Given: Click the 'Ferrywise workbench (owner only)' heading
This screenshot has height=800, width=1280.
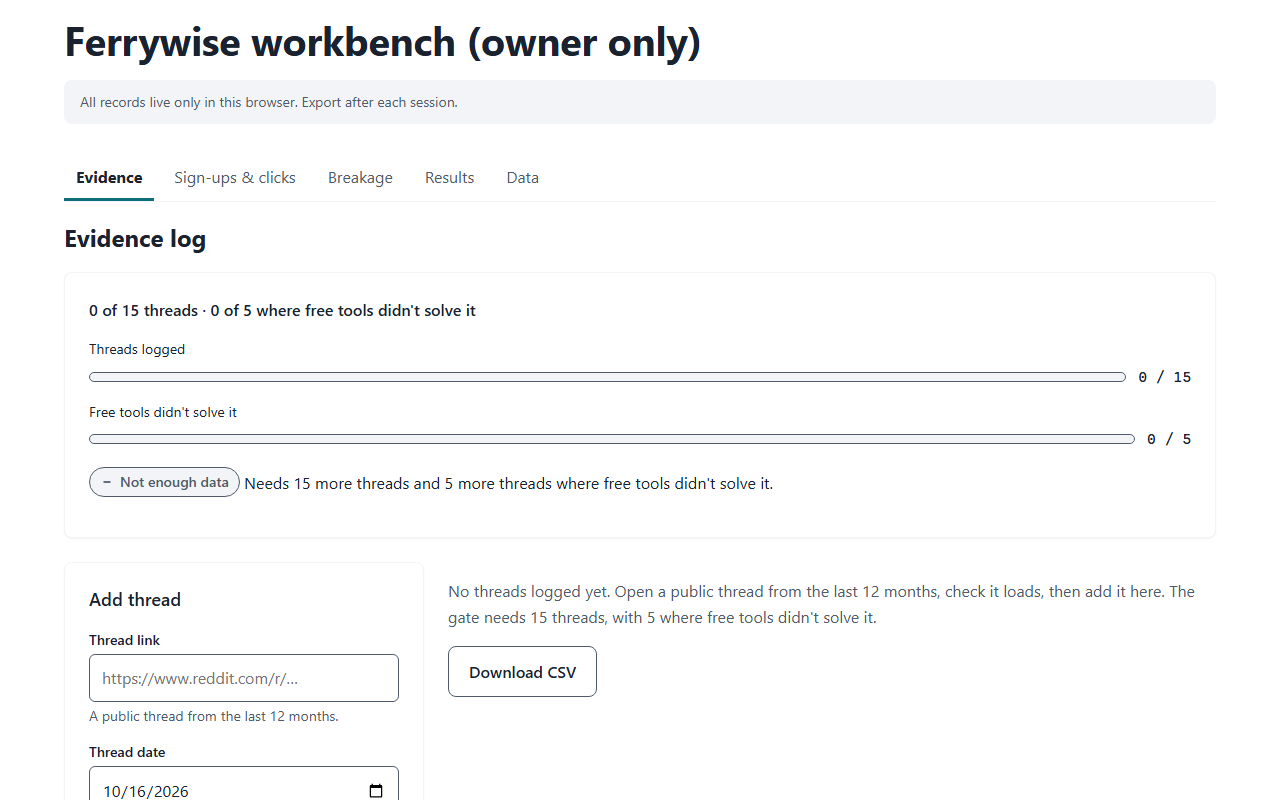Looking at the screenshot, I should pyautogui.click(x=383, y=43).
